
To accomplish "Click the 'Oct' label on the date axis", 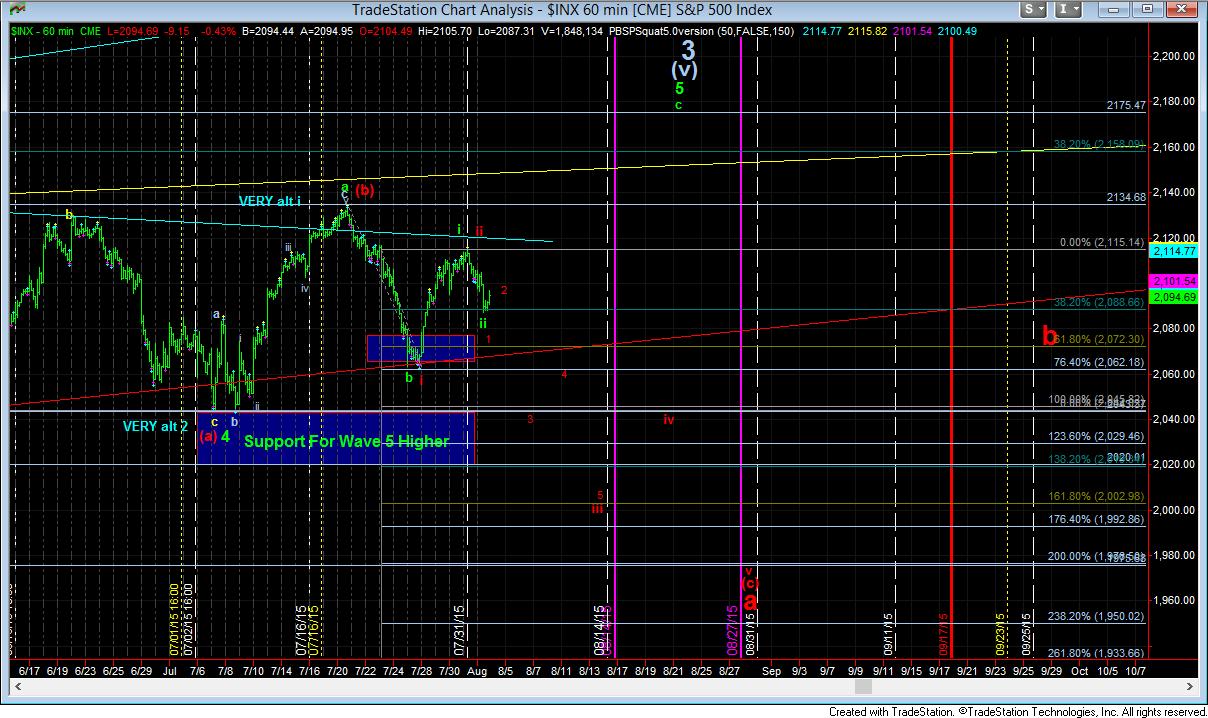I will tap(1079, 670).
